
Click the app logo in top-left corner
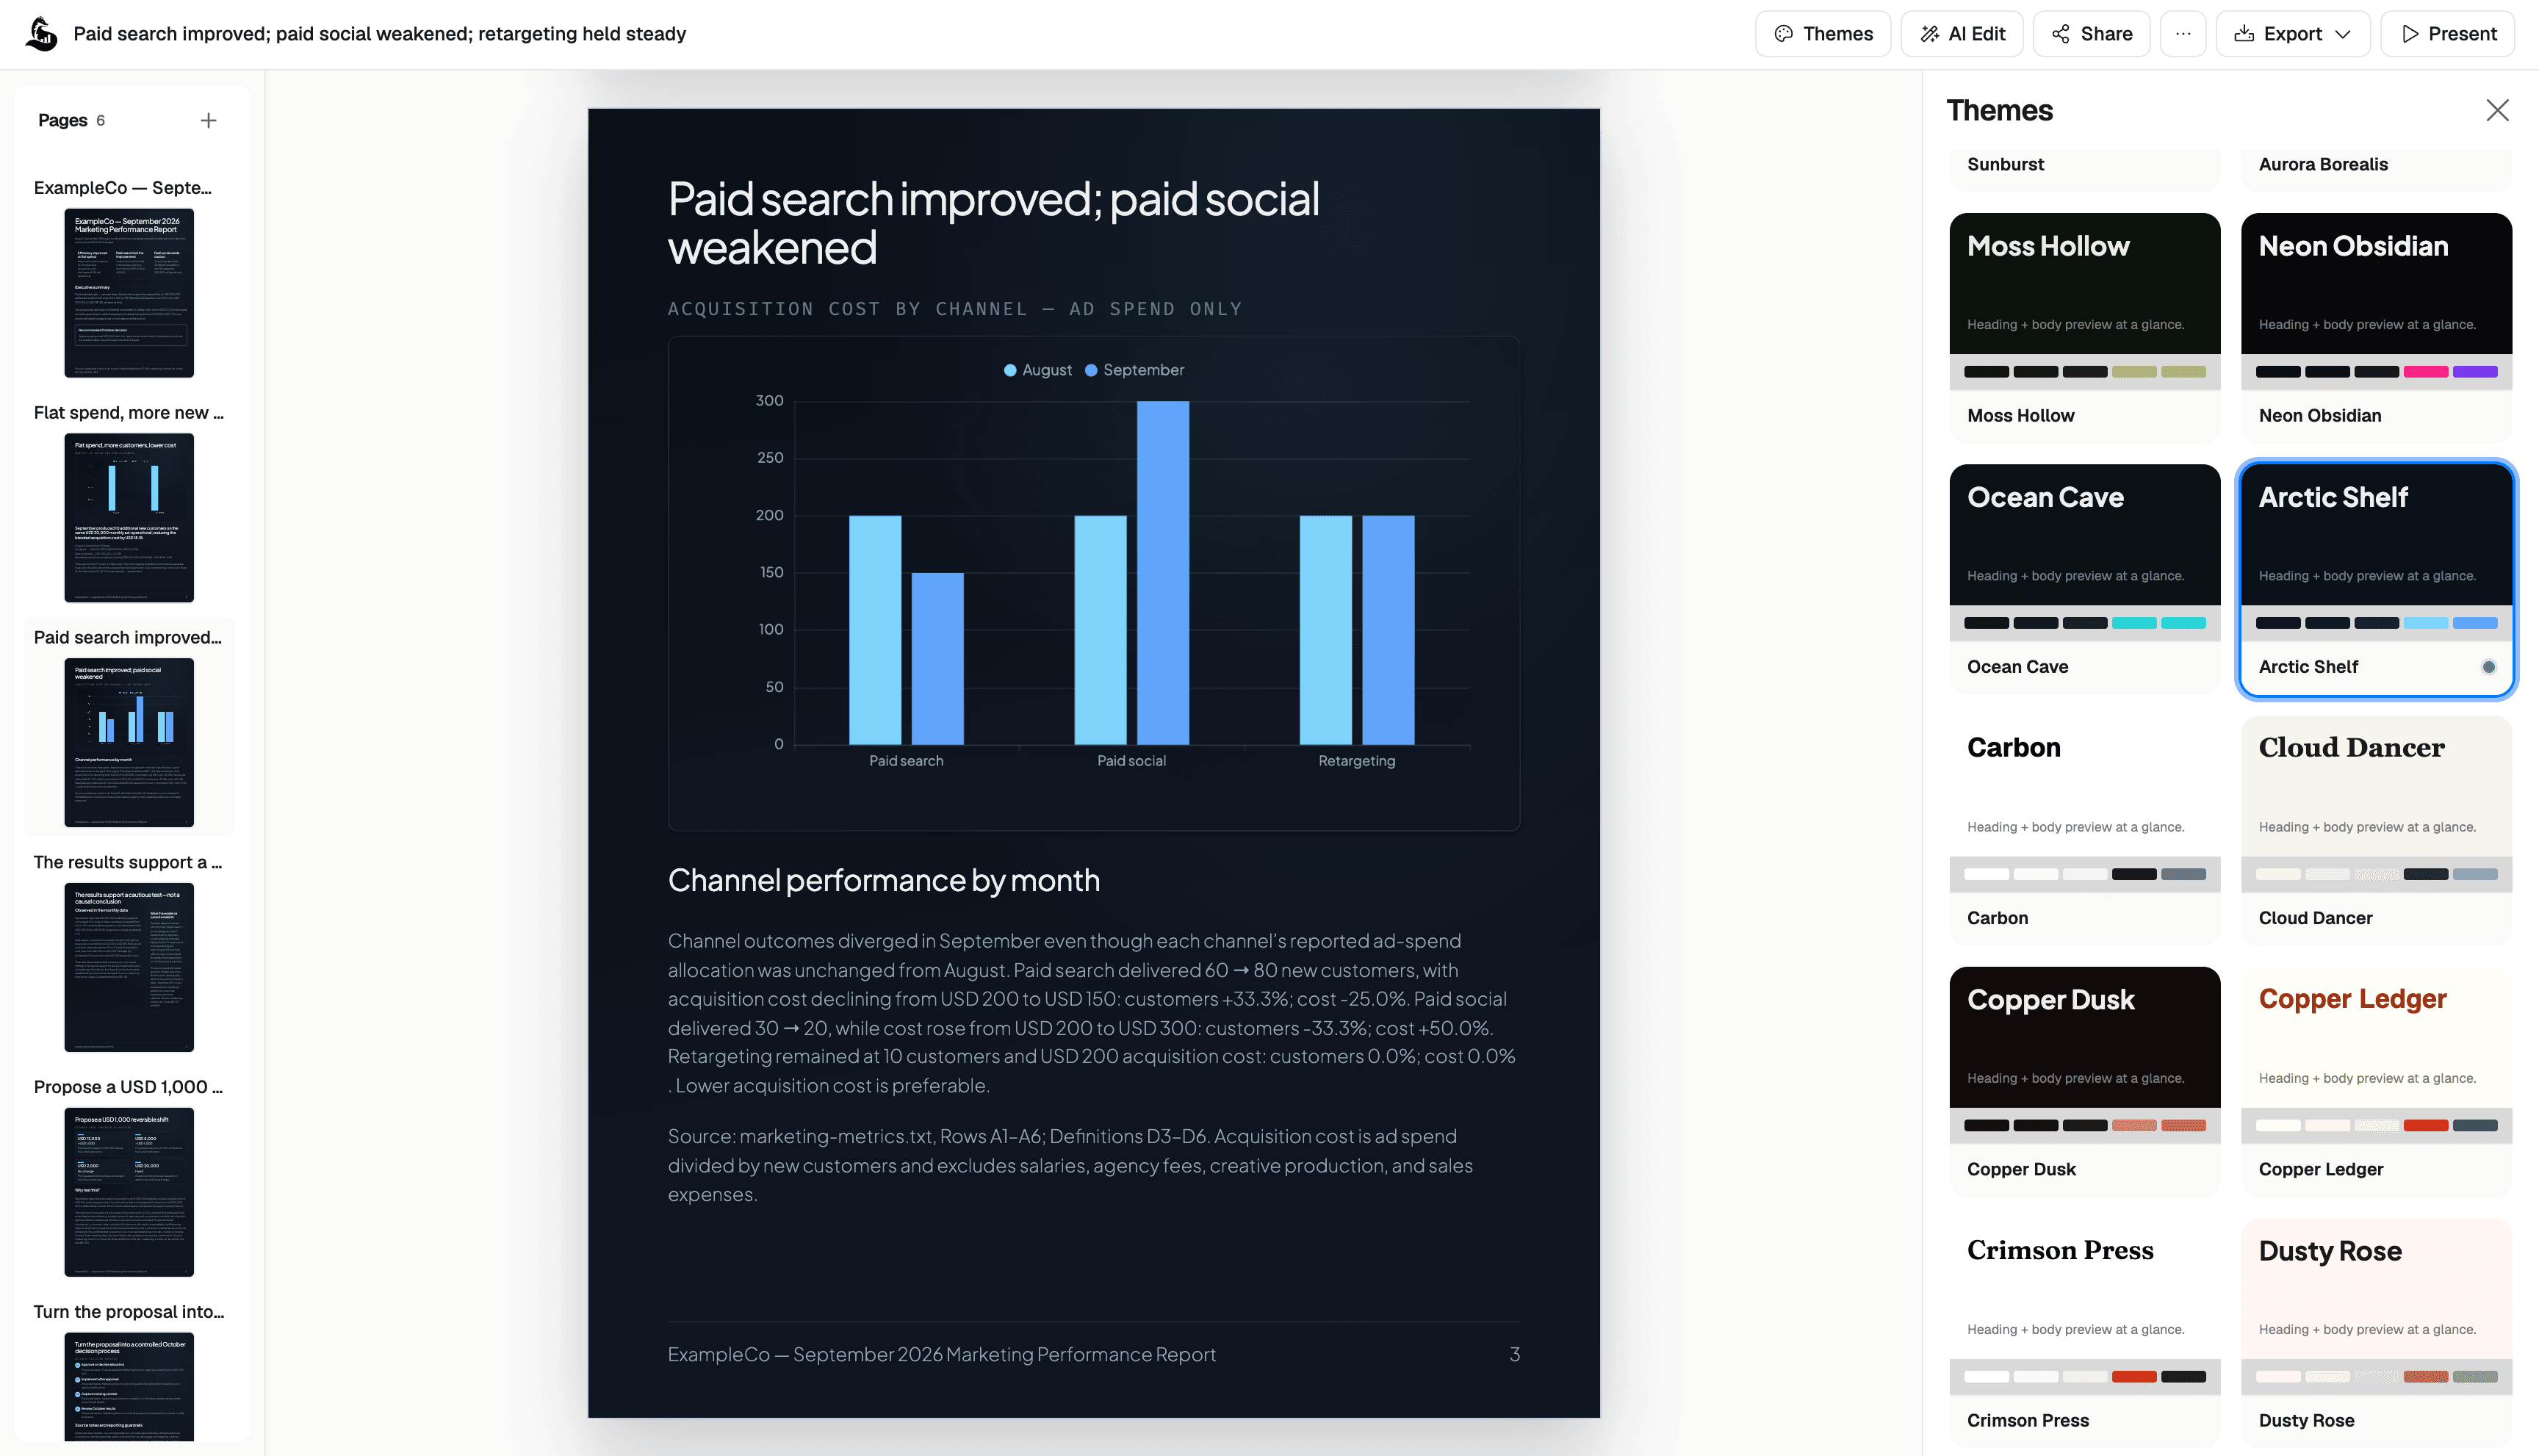pos(41,34)
